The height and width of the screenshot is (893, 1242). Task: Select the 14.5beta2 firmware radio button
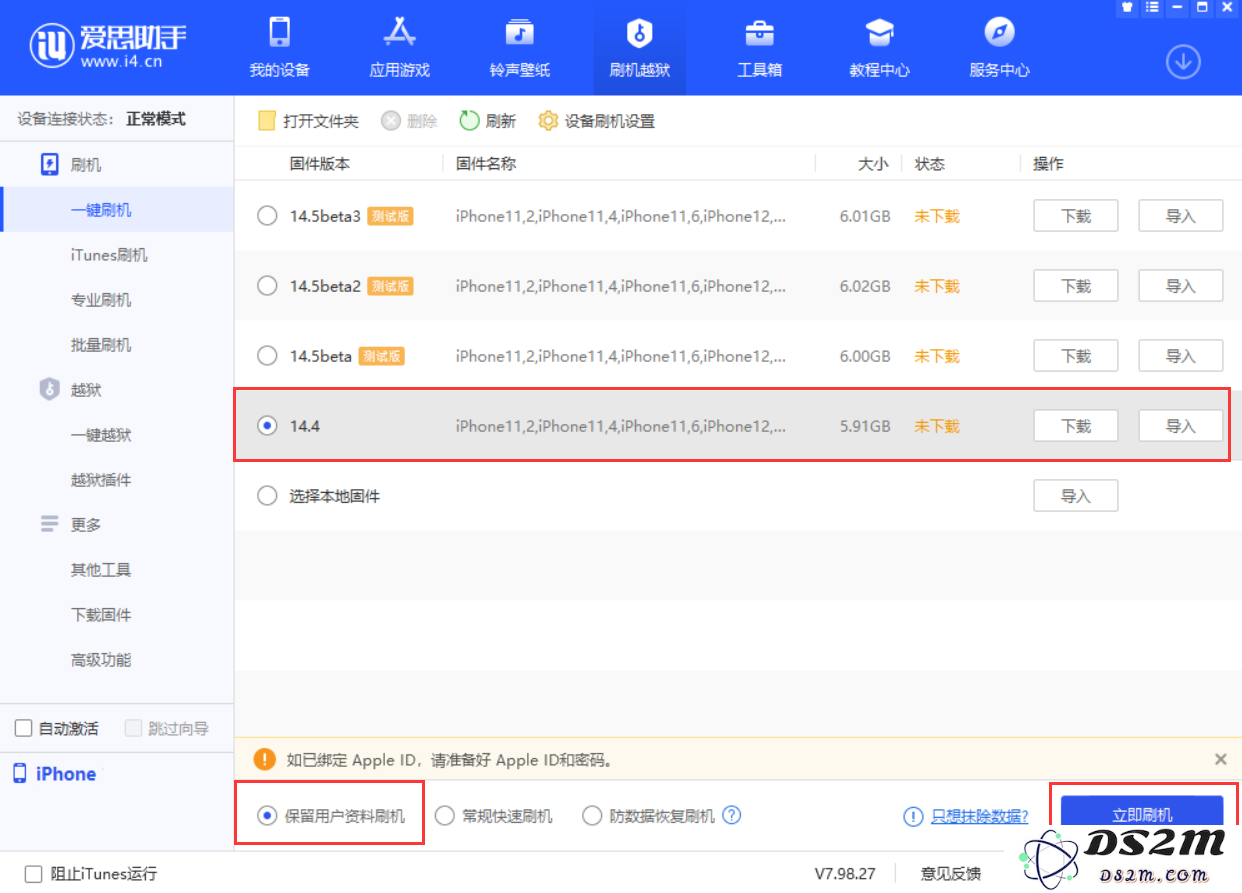(x=267, y=286)
